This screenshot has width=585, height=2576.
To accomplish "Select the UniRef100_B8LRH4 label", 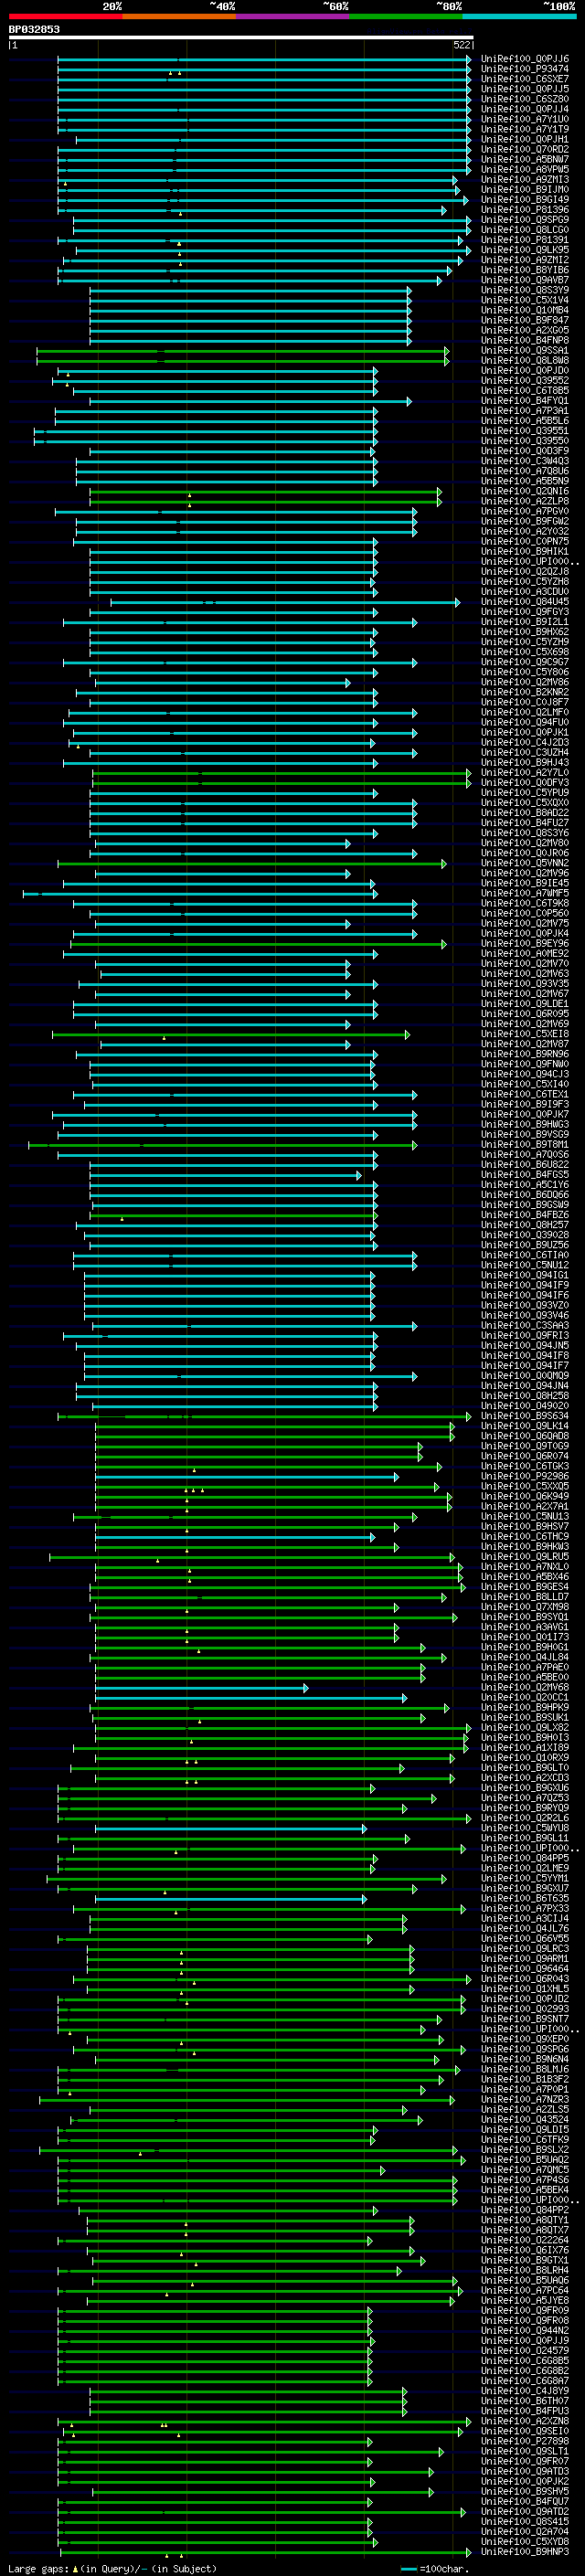I will (x=525, y=2271).
